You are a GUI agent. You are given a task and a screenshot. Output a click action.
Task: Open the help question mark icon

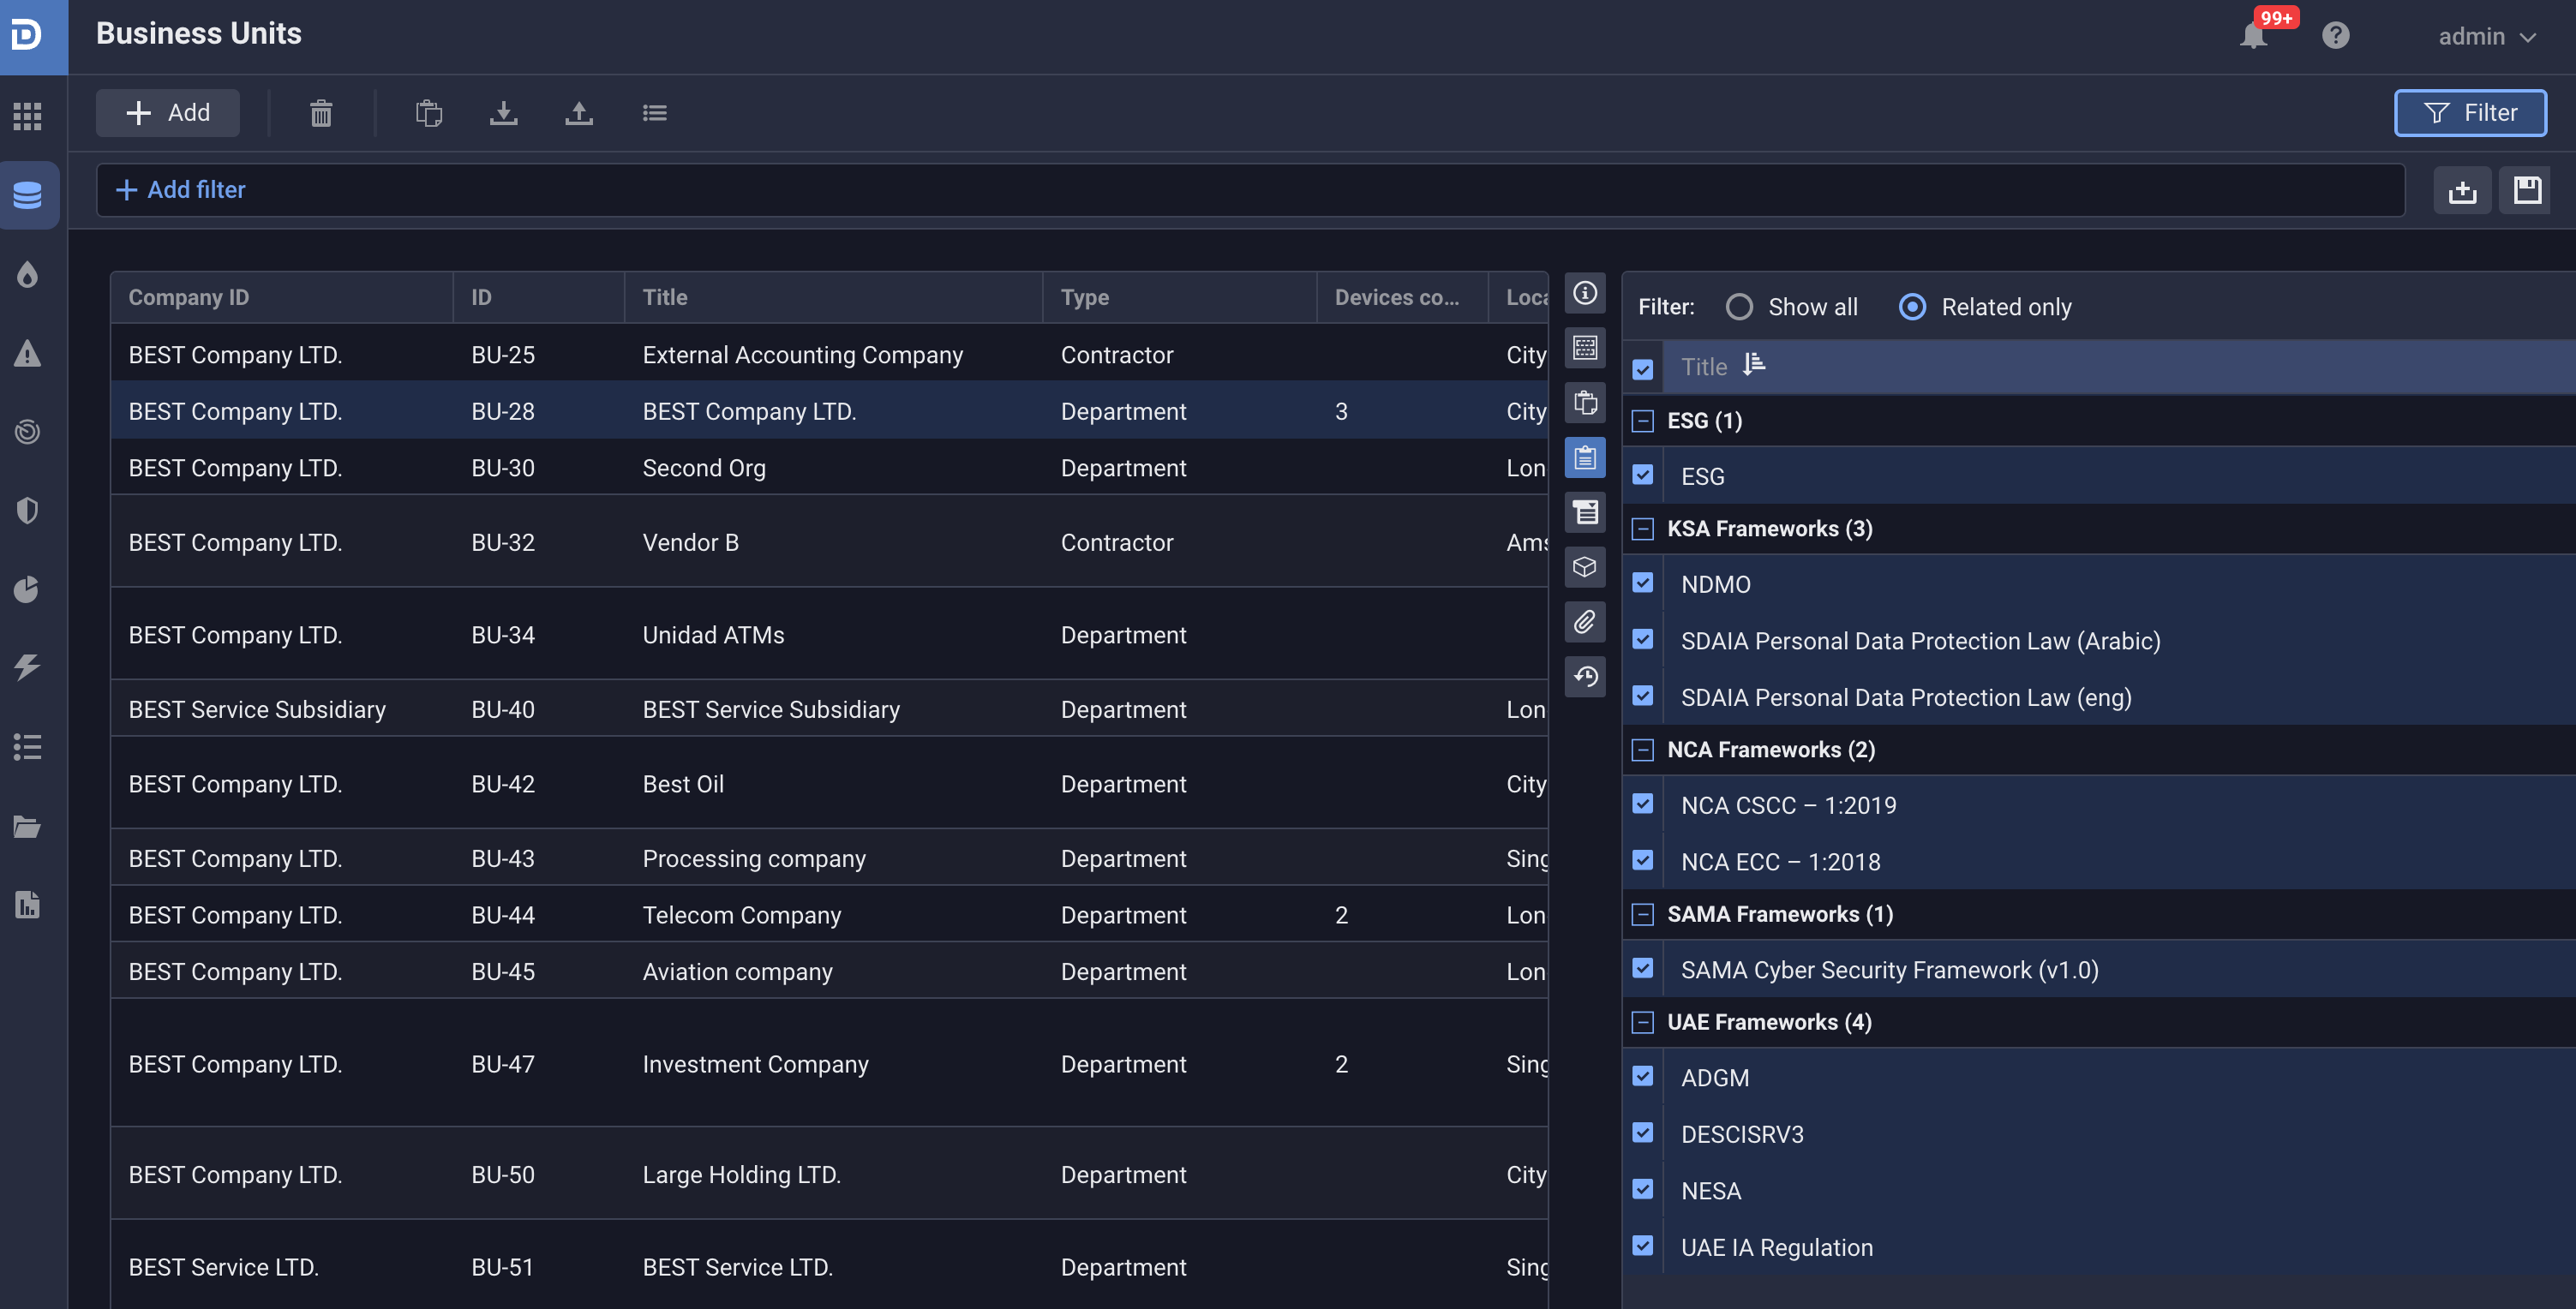point(2335,36)
